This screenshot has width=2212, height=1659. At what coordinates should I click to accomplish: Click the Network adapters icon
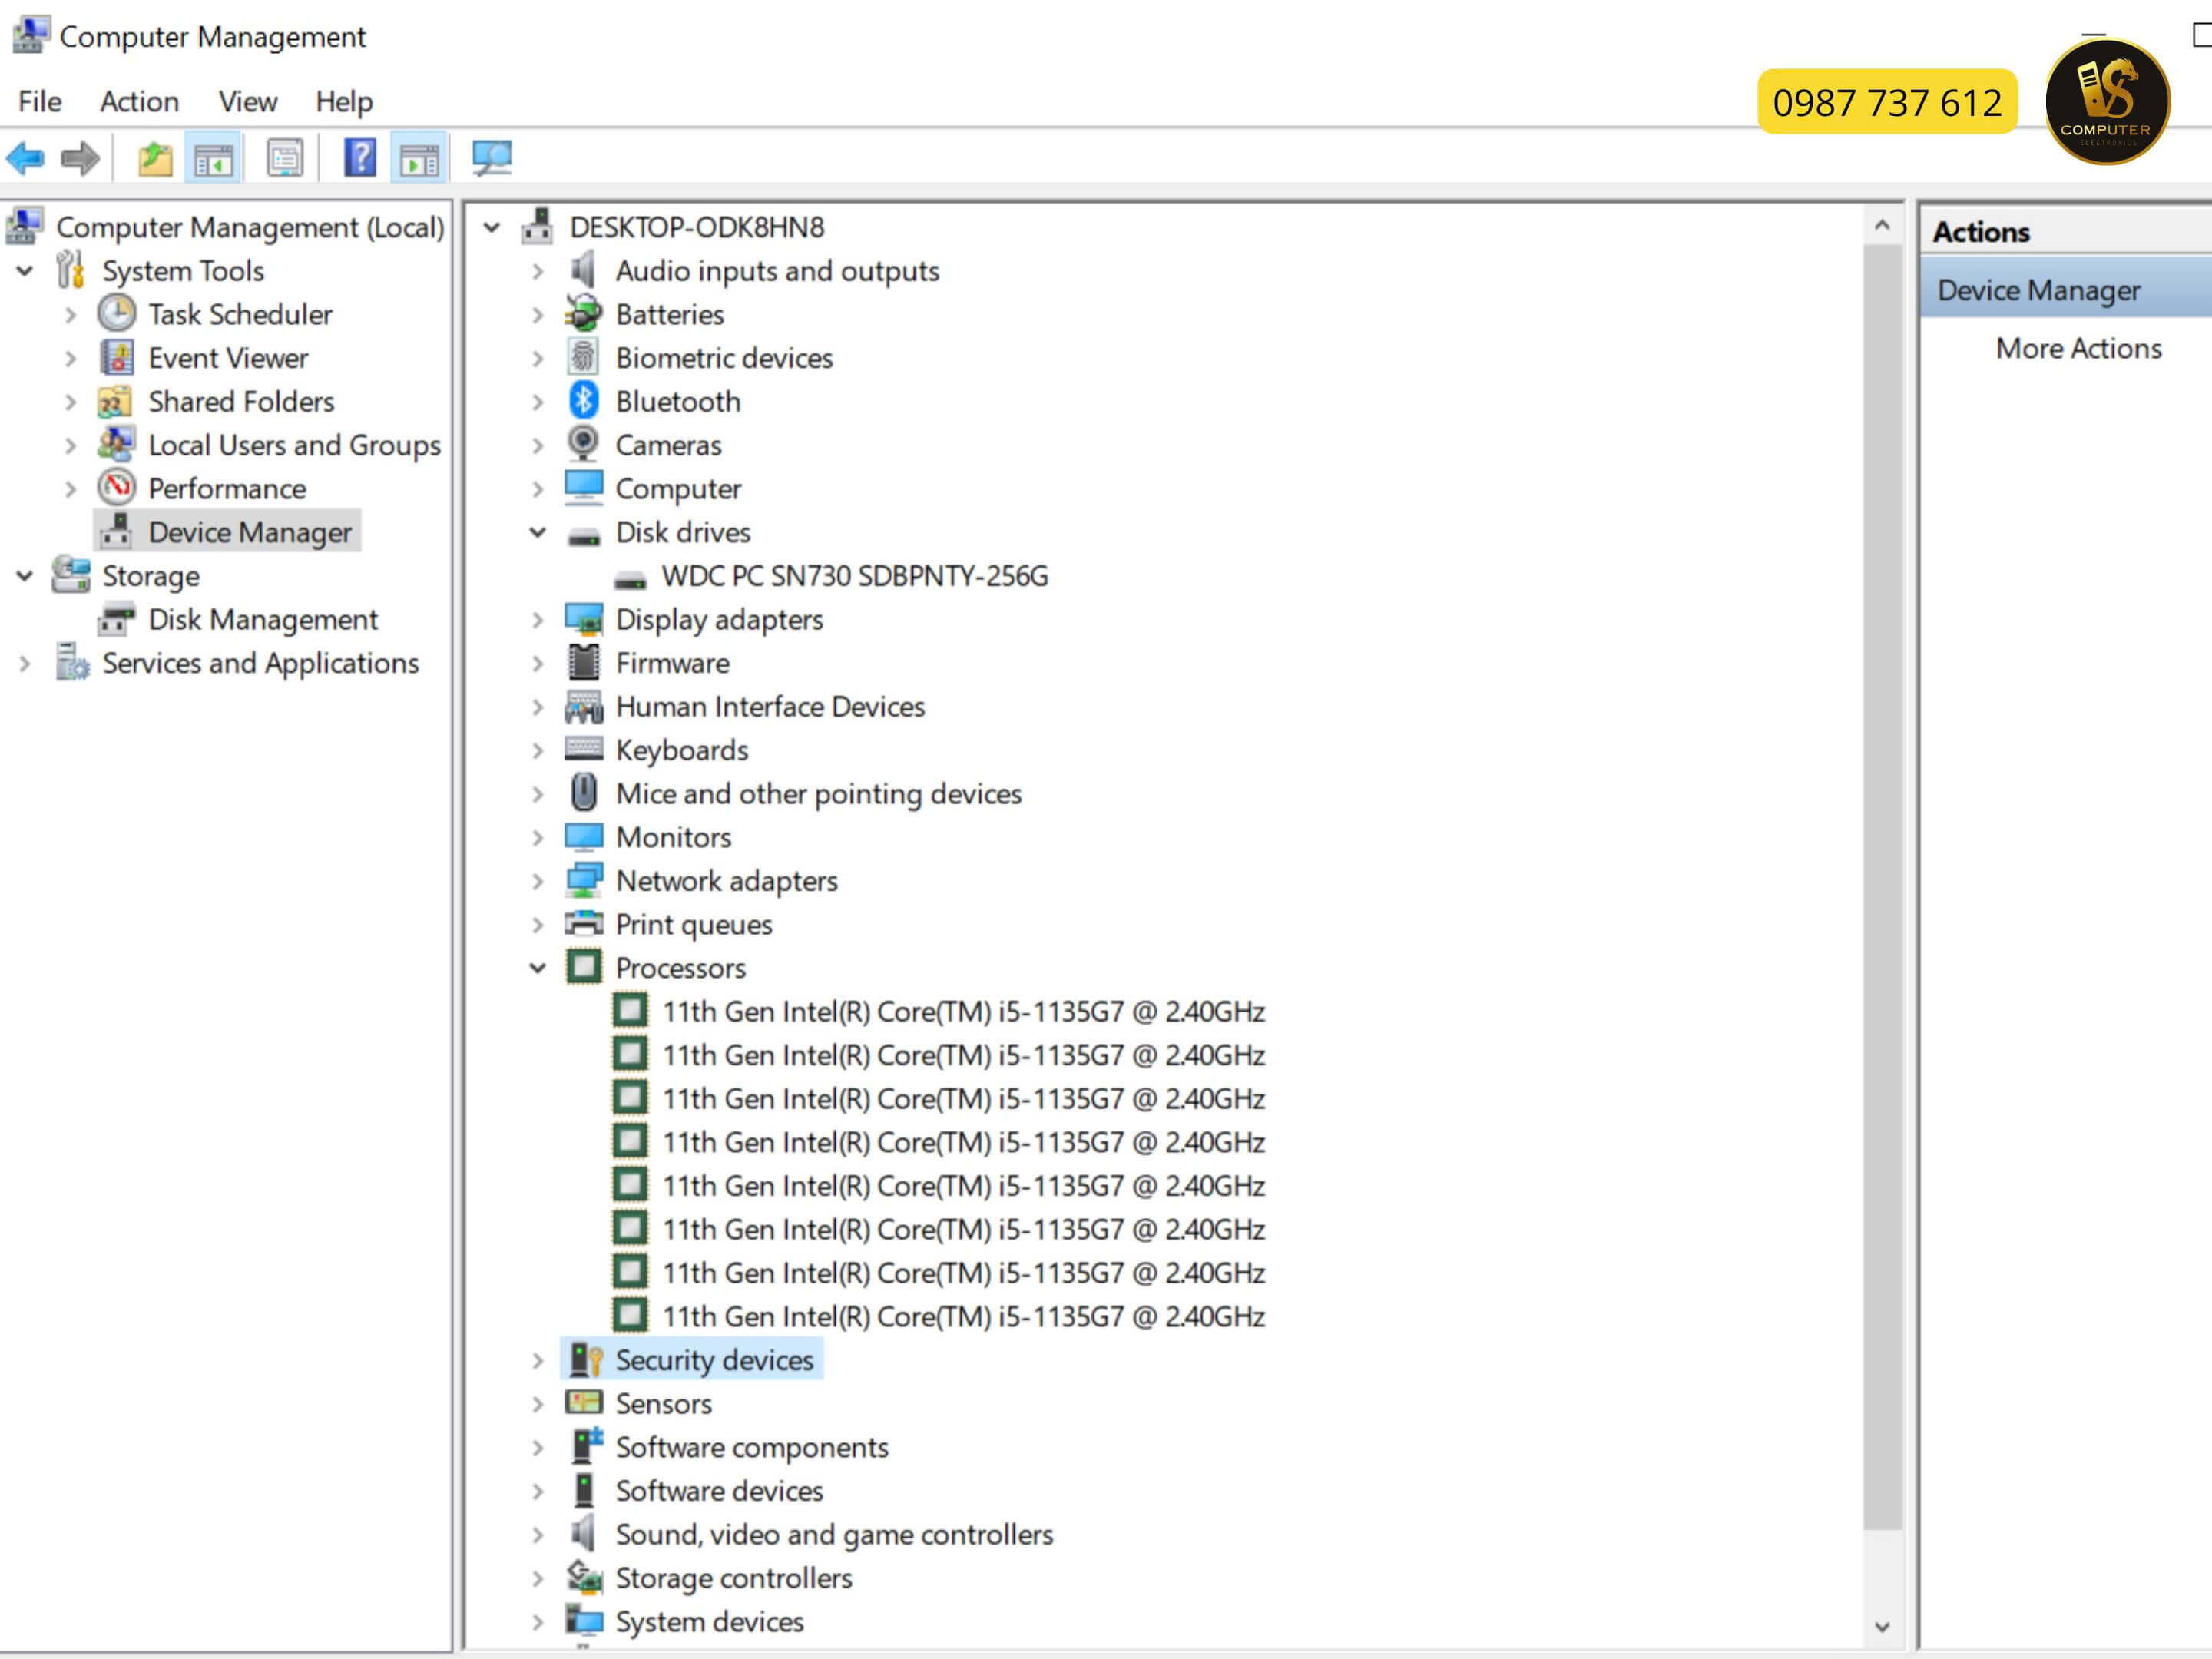pos(583,880)
